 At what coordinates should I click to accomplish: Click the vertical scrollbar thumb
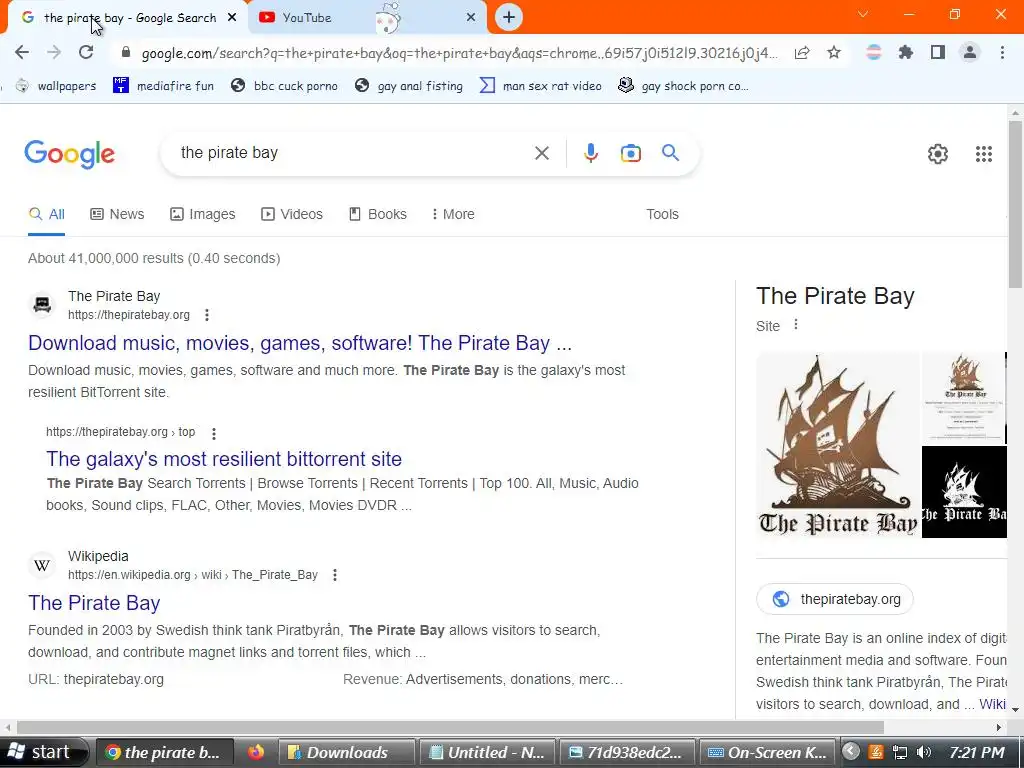pos(1015,204)
